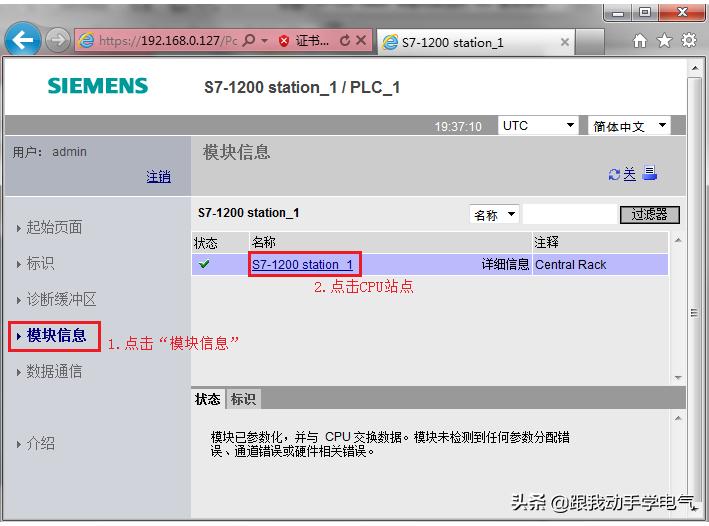Screen dimensions: 709x526
Task: Open a new blank browser tab
Action: 590,42
